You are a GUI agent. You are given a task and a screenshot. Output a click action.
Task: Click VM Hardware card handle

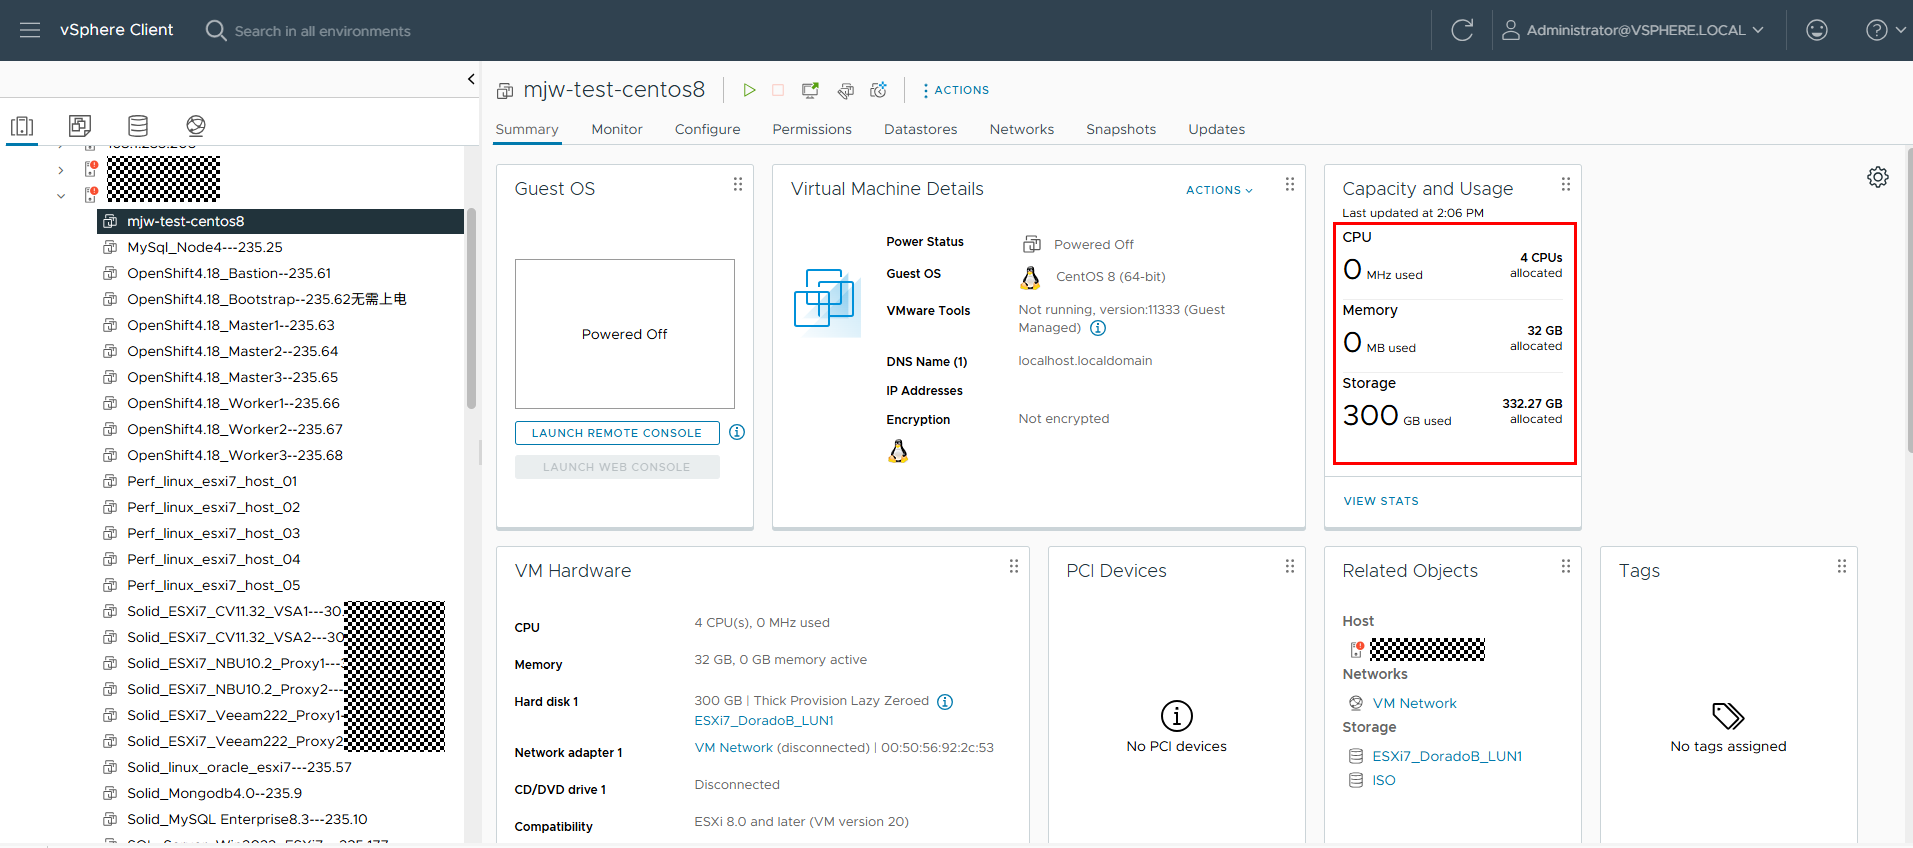pyautogui.click(x=1014, y=566)
